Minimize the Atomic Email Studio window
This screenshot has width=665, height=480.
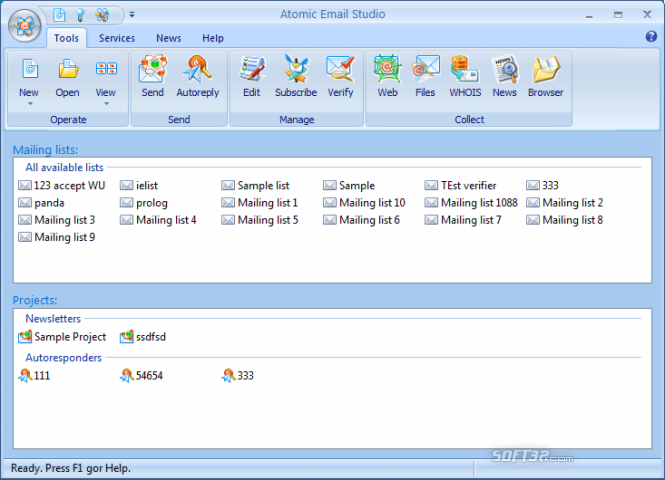coord(589,15)
